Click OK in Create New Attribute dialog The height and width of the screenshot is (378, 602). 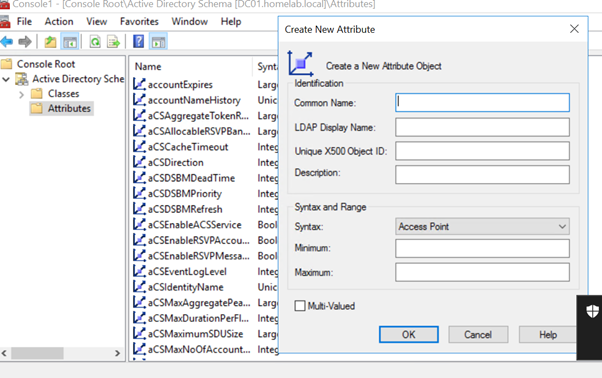point(408,335)
